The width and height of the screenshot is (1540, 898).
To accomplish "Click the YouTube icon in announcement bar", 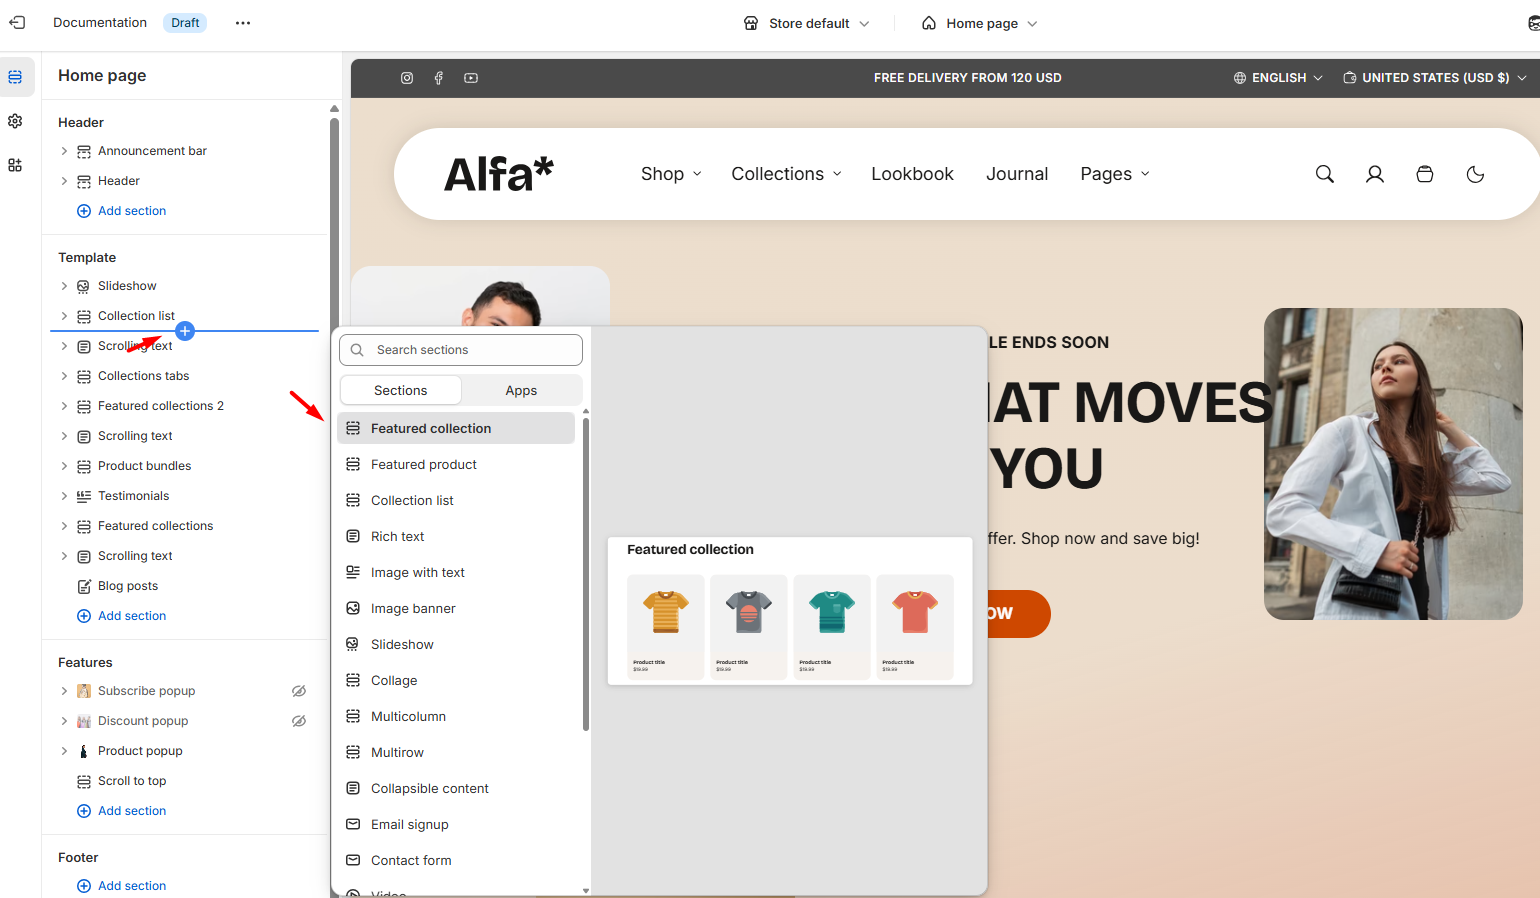I will [471, 78].
